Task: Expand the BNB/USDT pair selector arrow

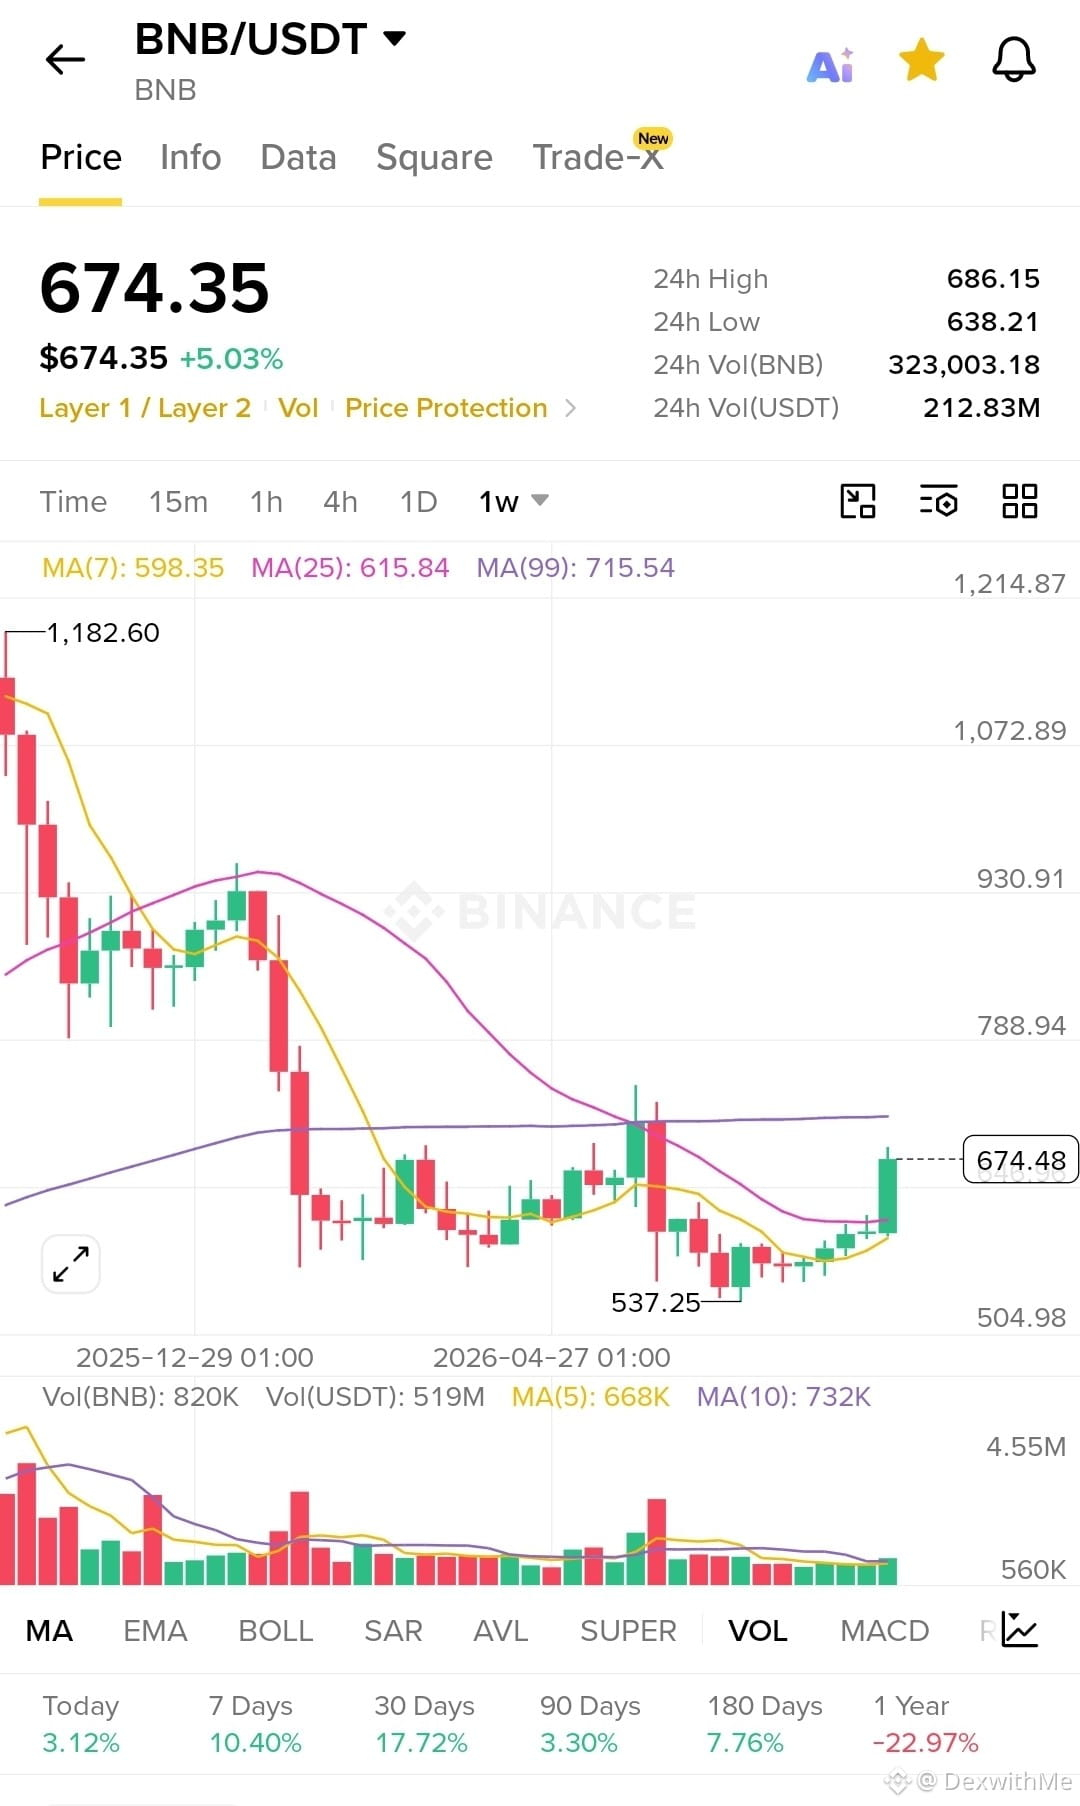Action: (395, 39)
